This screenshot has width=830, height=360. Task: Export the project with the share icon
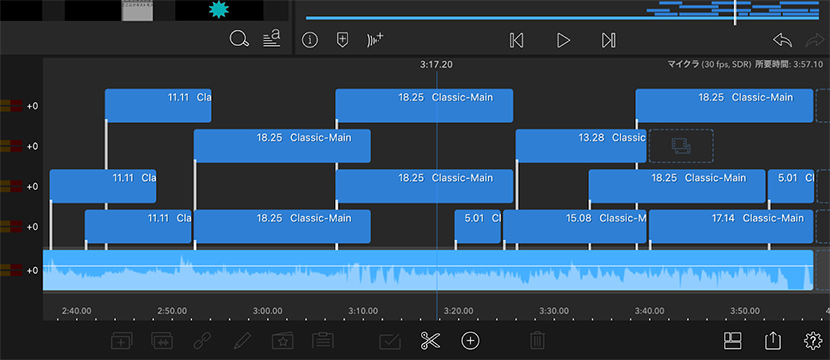pyautogui.click(x=773, y=340)
